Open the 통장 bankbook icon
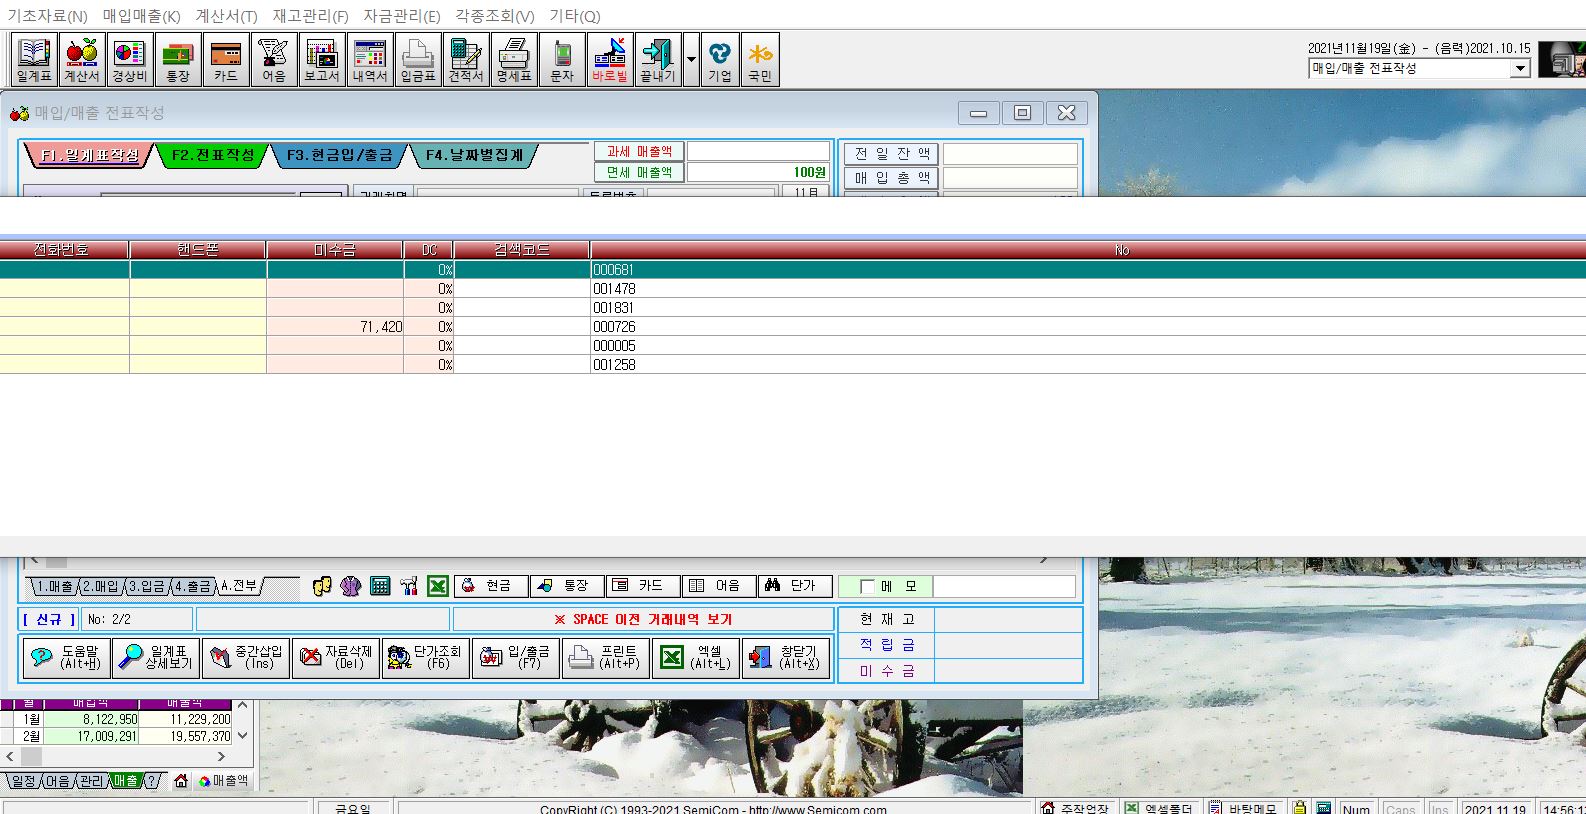Viewport: 1586px width, 814px height. 178,60
